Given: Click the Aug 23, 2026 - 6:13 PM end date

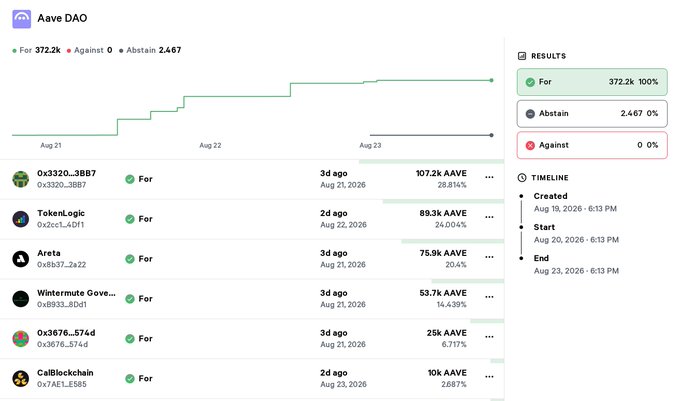Looking at the screenshot, I should 576,271.
